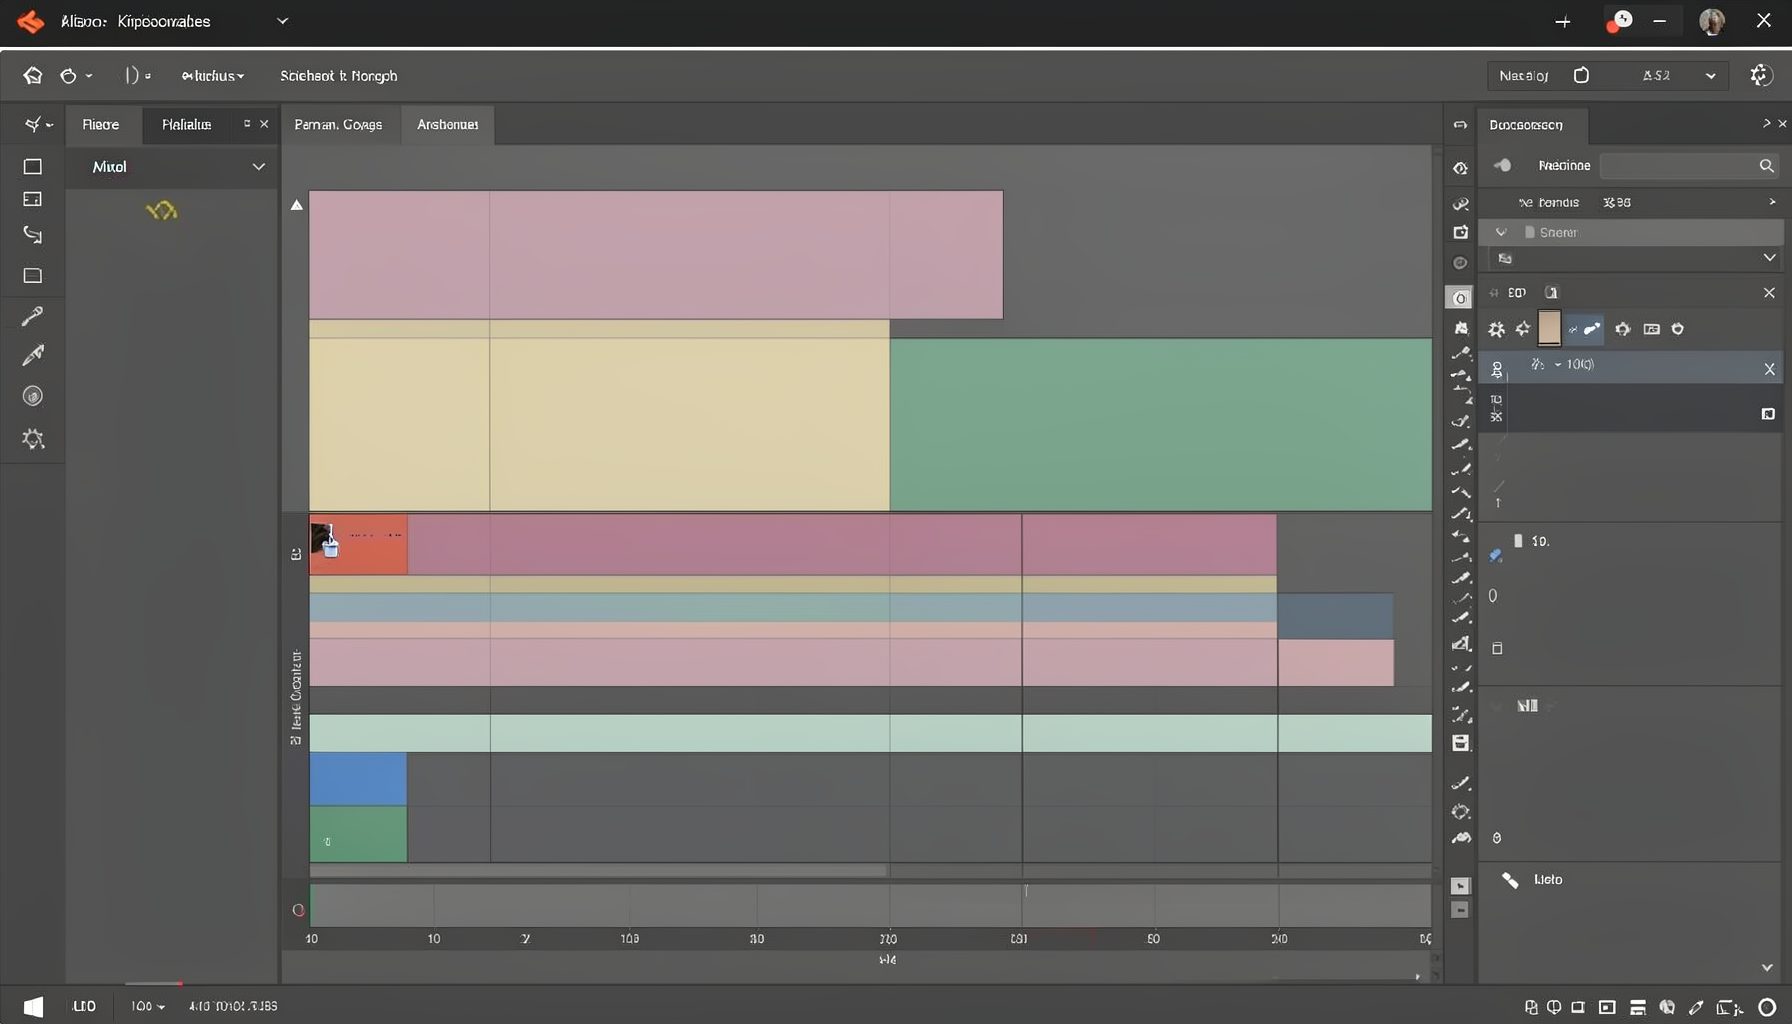Open the gear settings tool in left sidebar

click(33, 439)
